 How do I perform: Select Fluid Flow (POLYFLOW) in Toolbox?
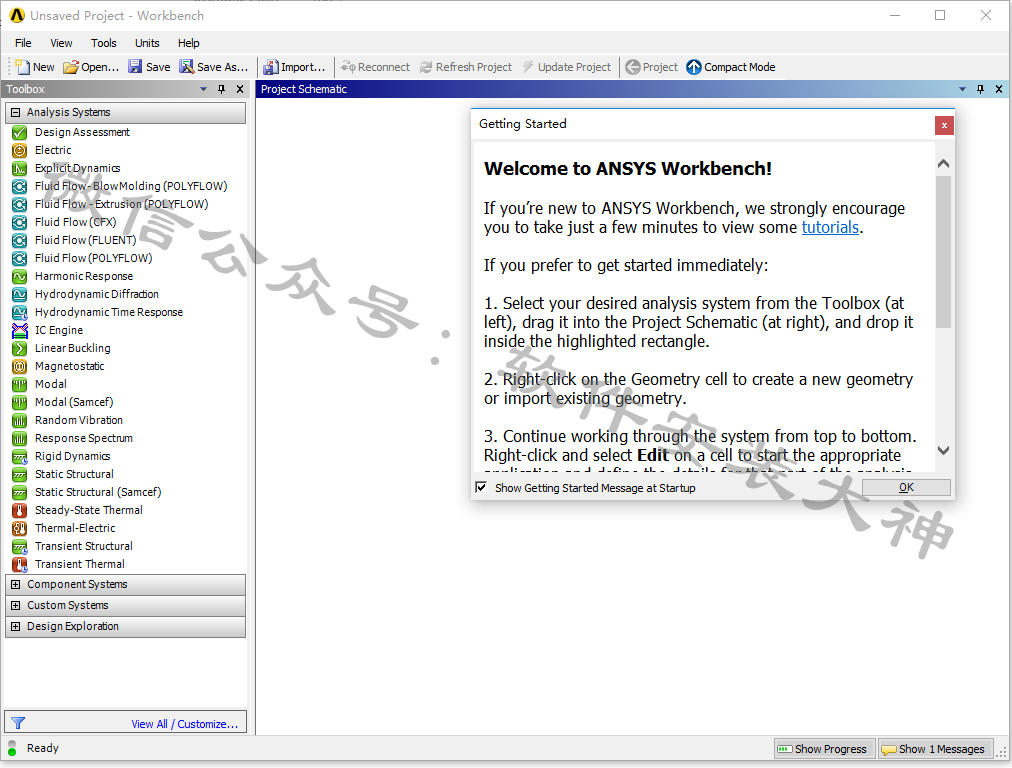tap(94, 258)
